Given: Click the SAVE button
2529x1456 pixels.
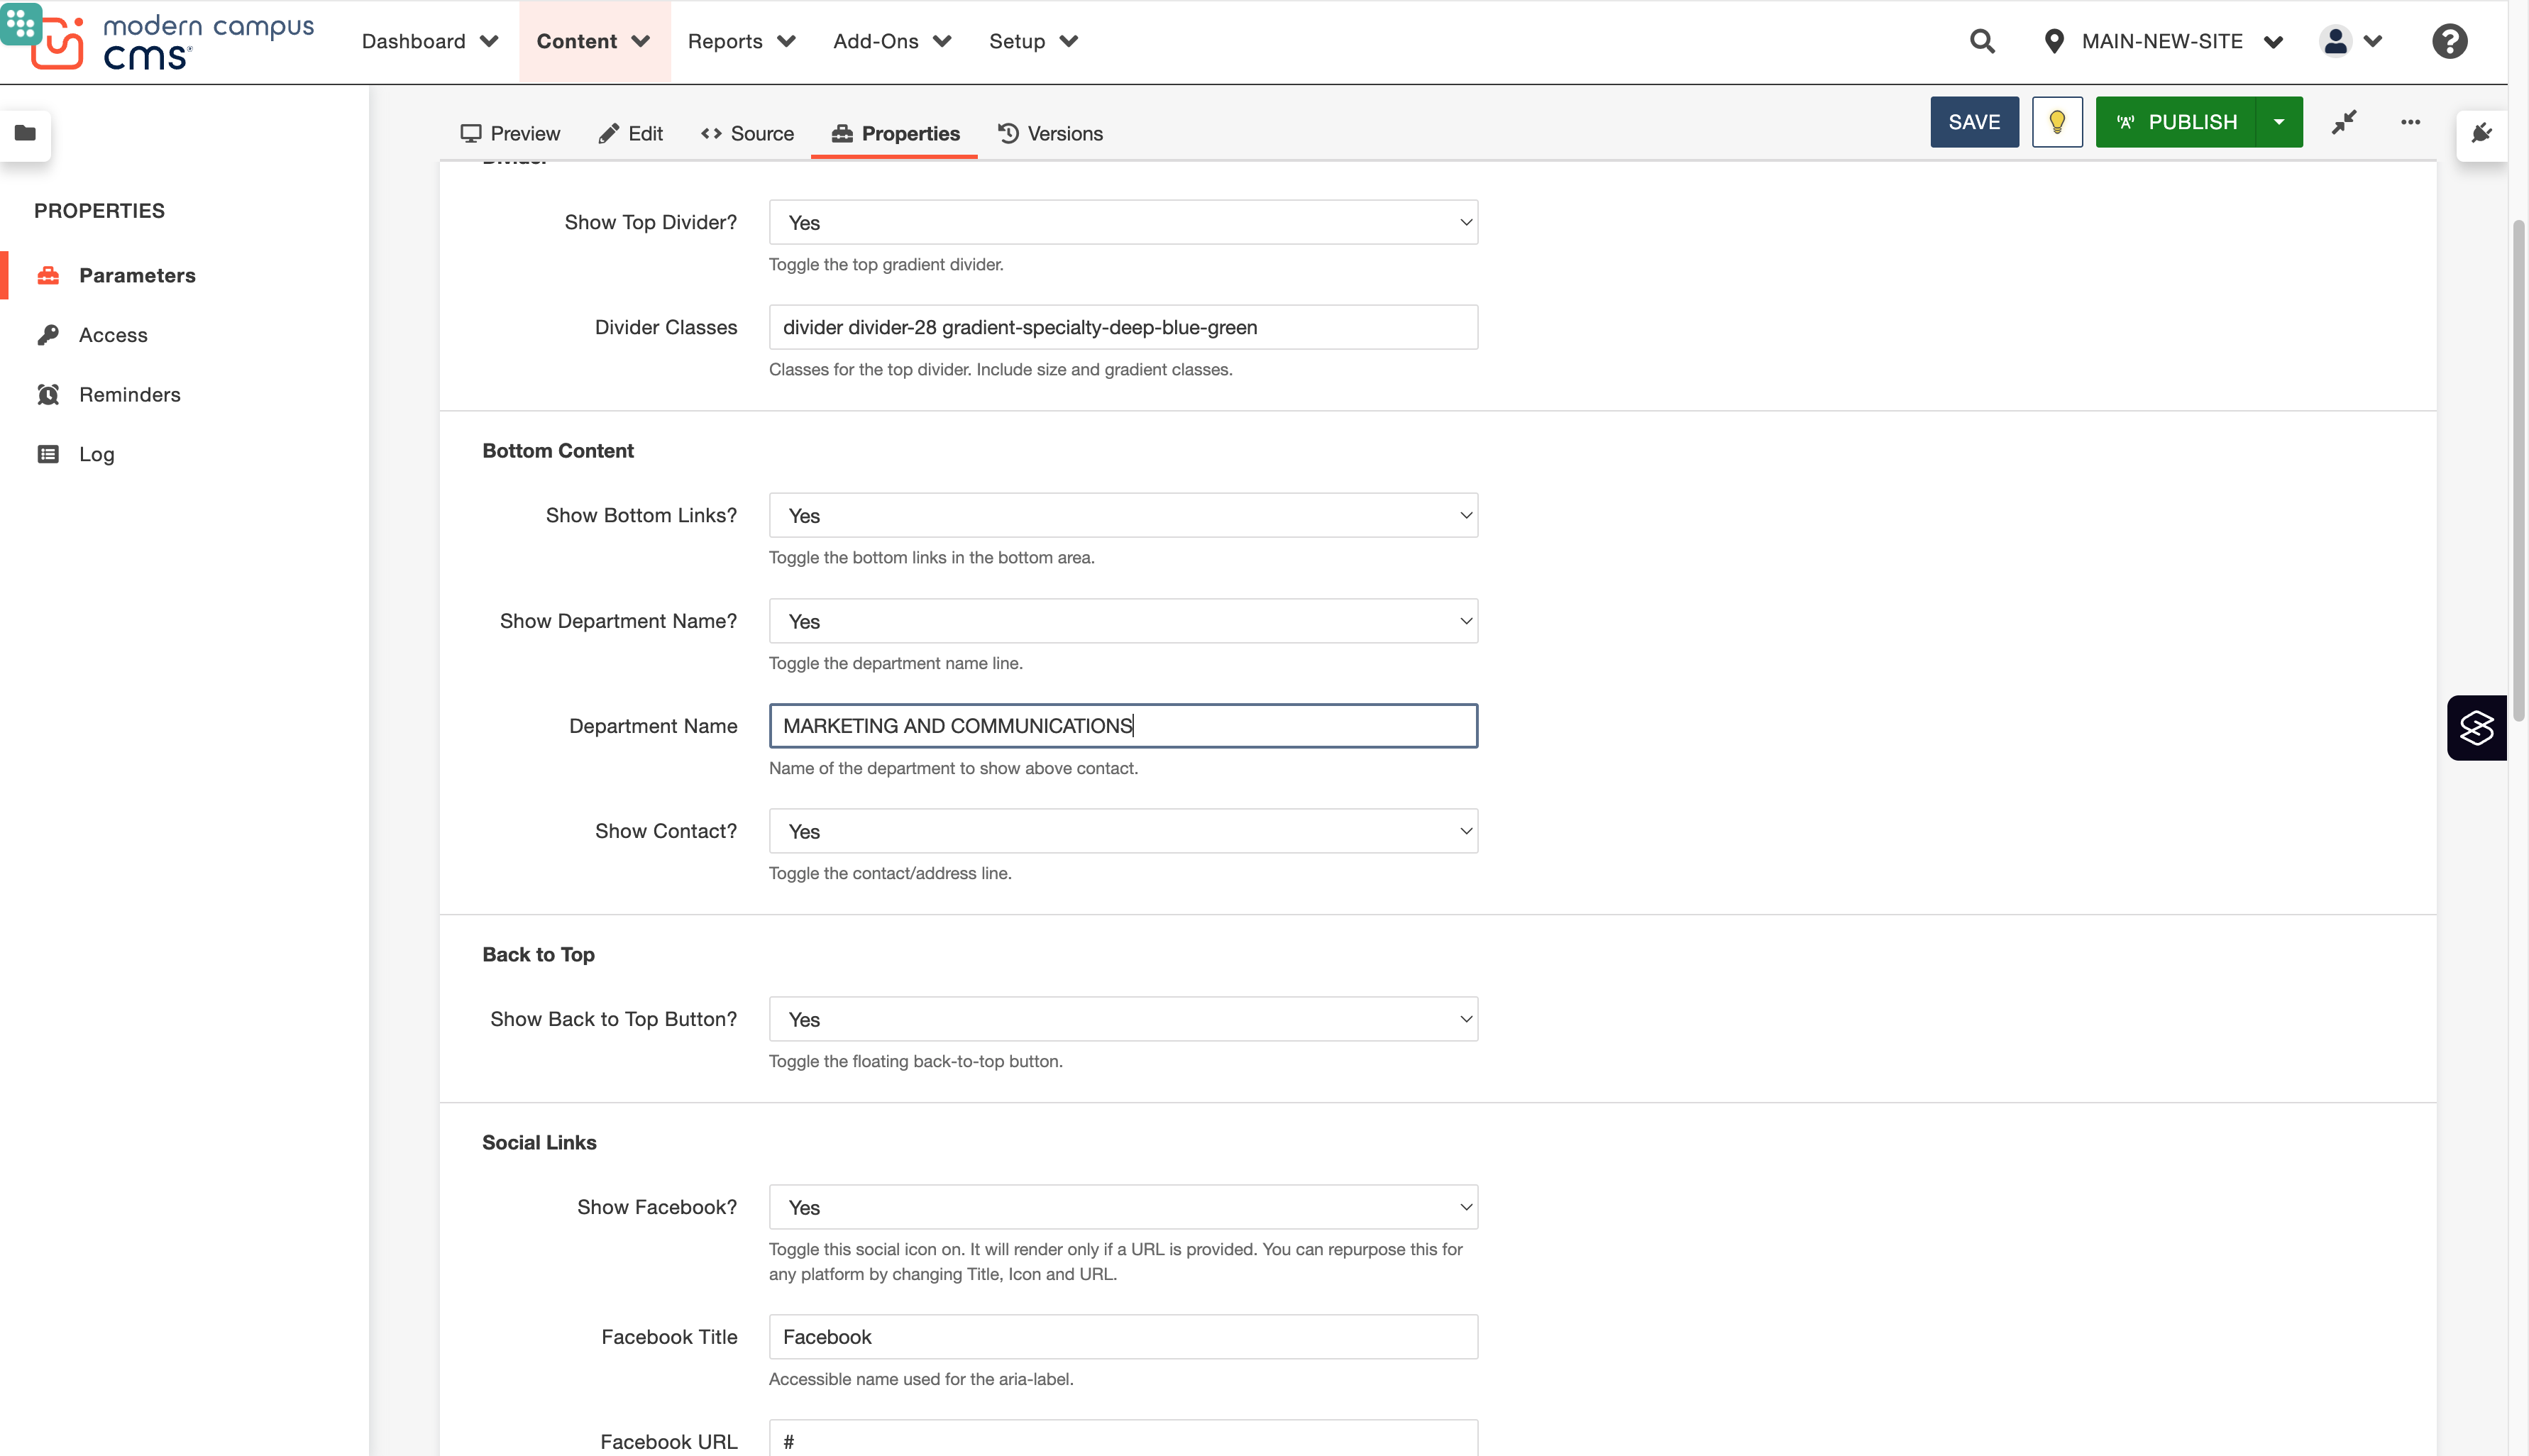Looking at the screenshot, I should point(1974,122).
